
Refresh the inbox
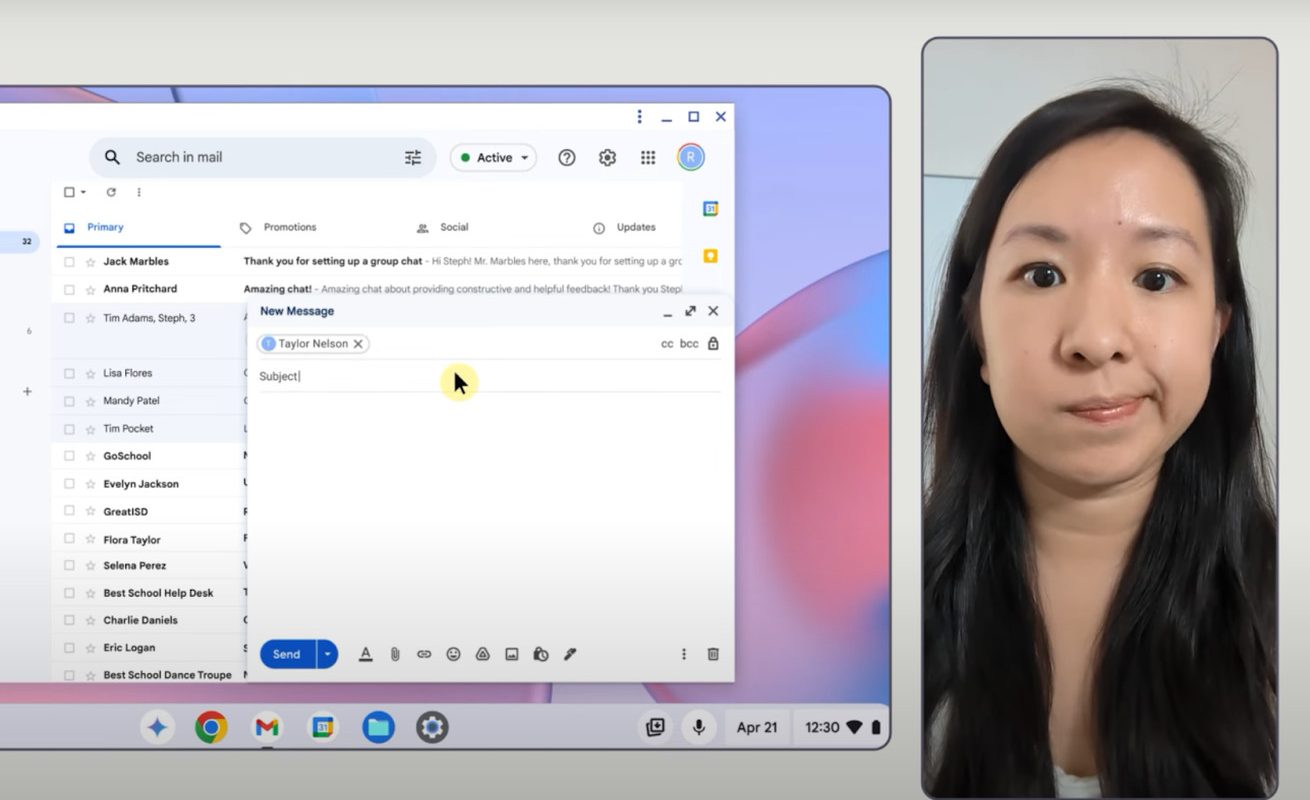point(111,192)
